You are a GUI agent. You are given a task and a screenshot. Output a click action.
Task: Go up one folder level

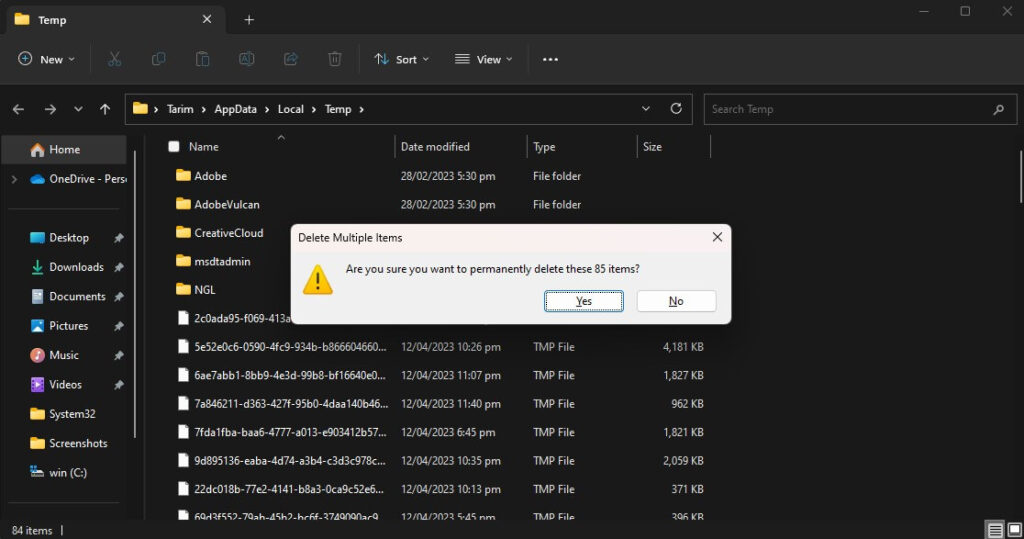click(x=105, y=109)
